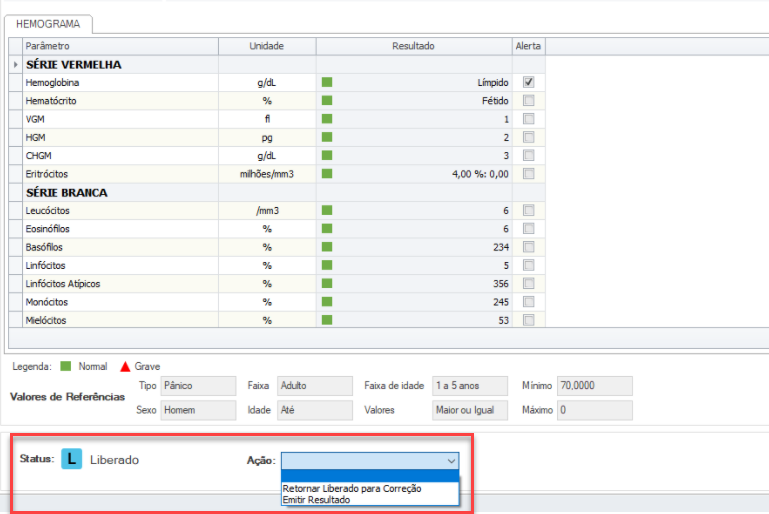The image size is (769, 514).
Task: Click the Idade field showing Até
Action: tap(315, 410)
